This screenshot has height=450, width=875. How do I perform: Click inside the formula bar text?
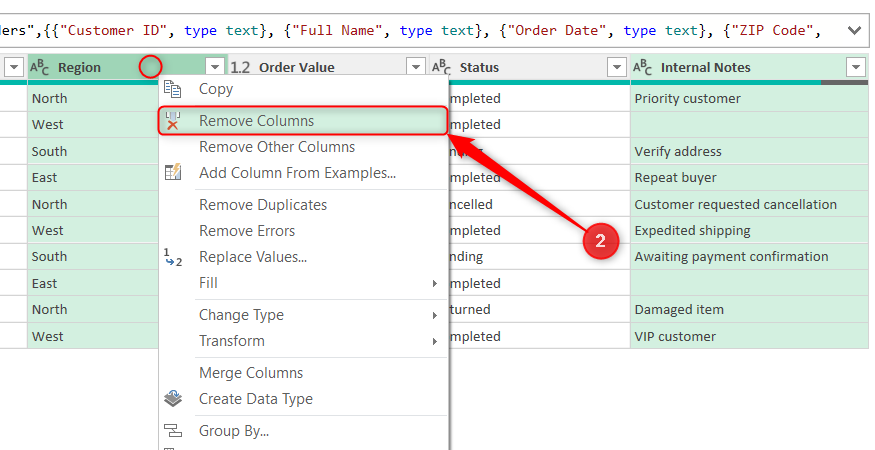[410, 30]
